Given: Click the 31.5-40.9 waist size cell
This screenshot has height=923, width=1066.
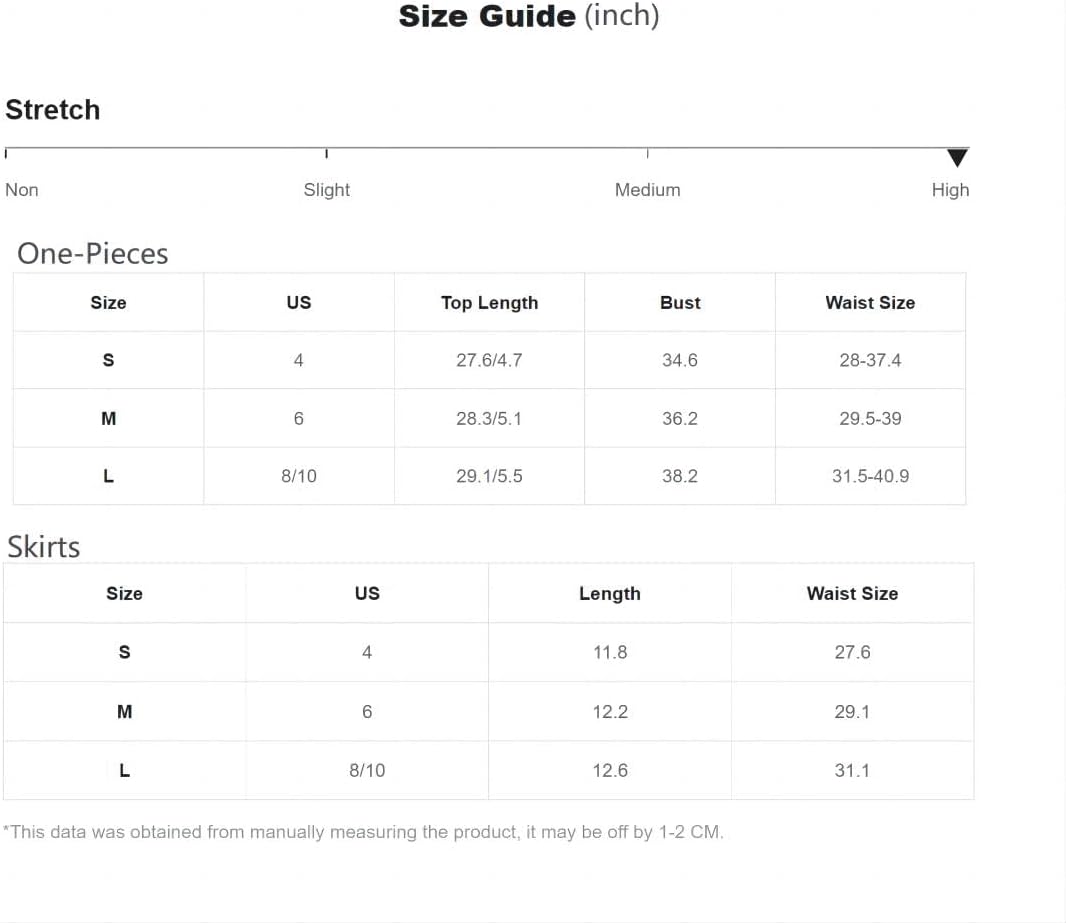Looking at the screenshot, I should [870, 476].
